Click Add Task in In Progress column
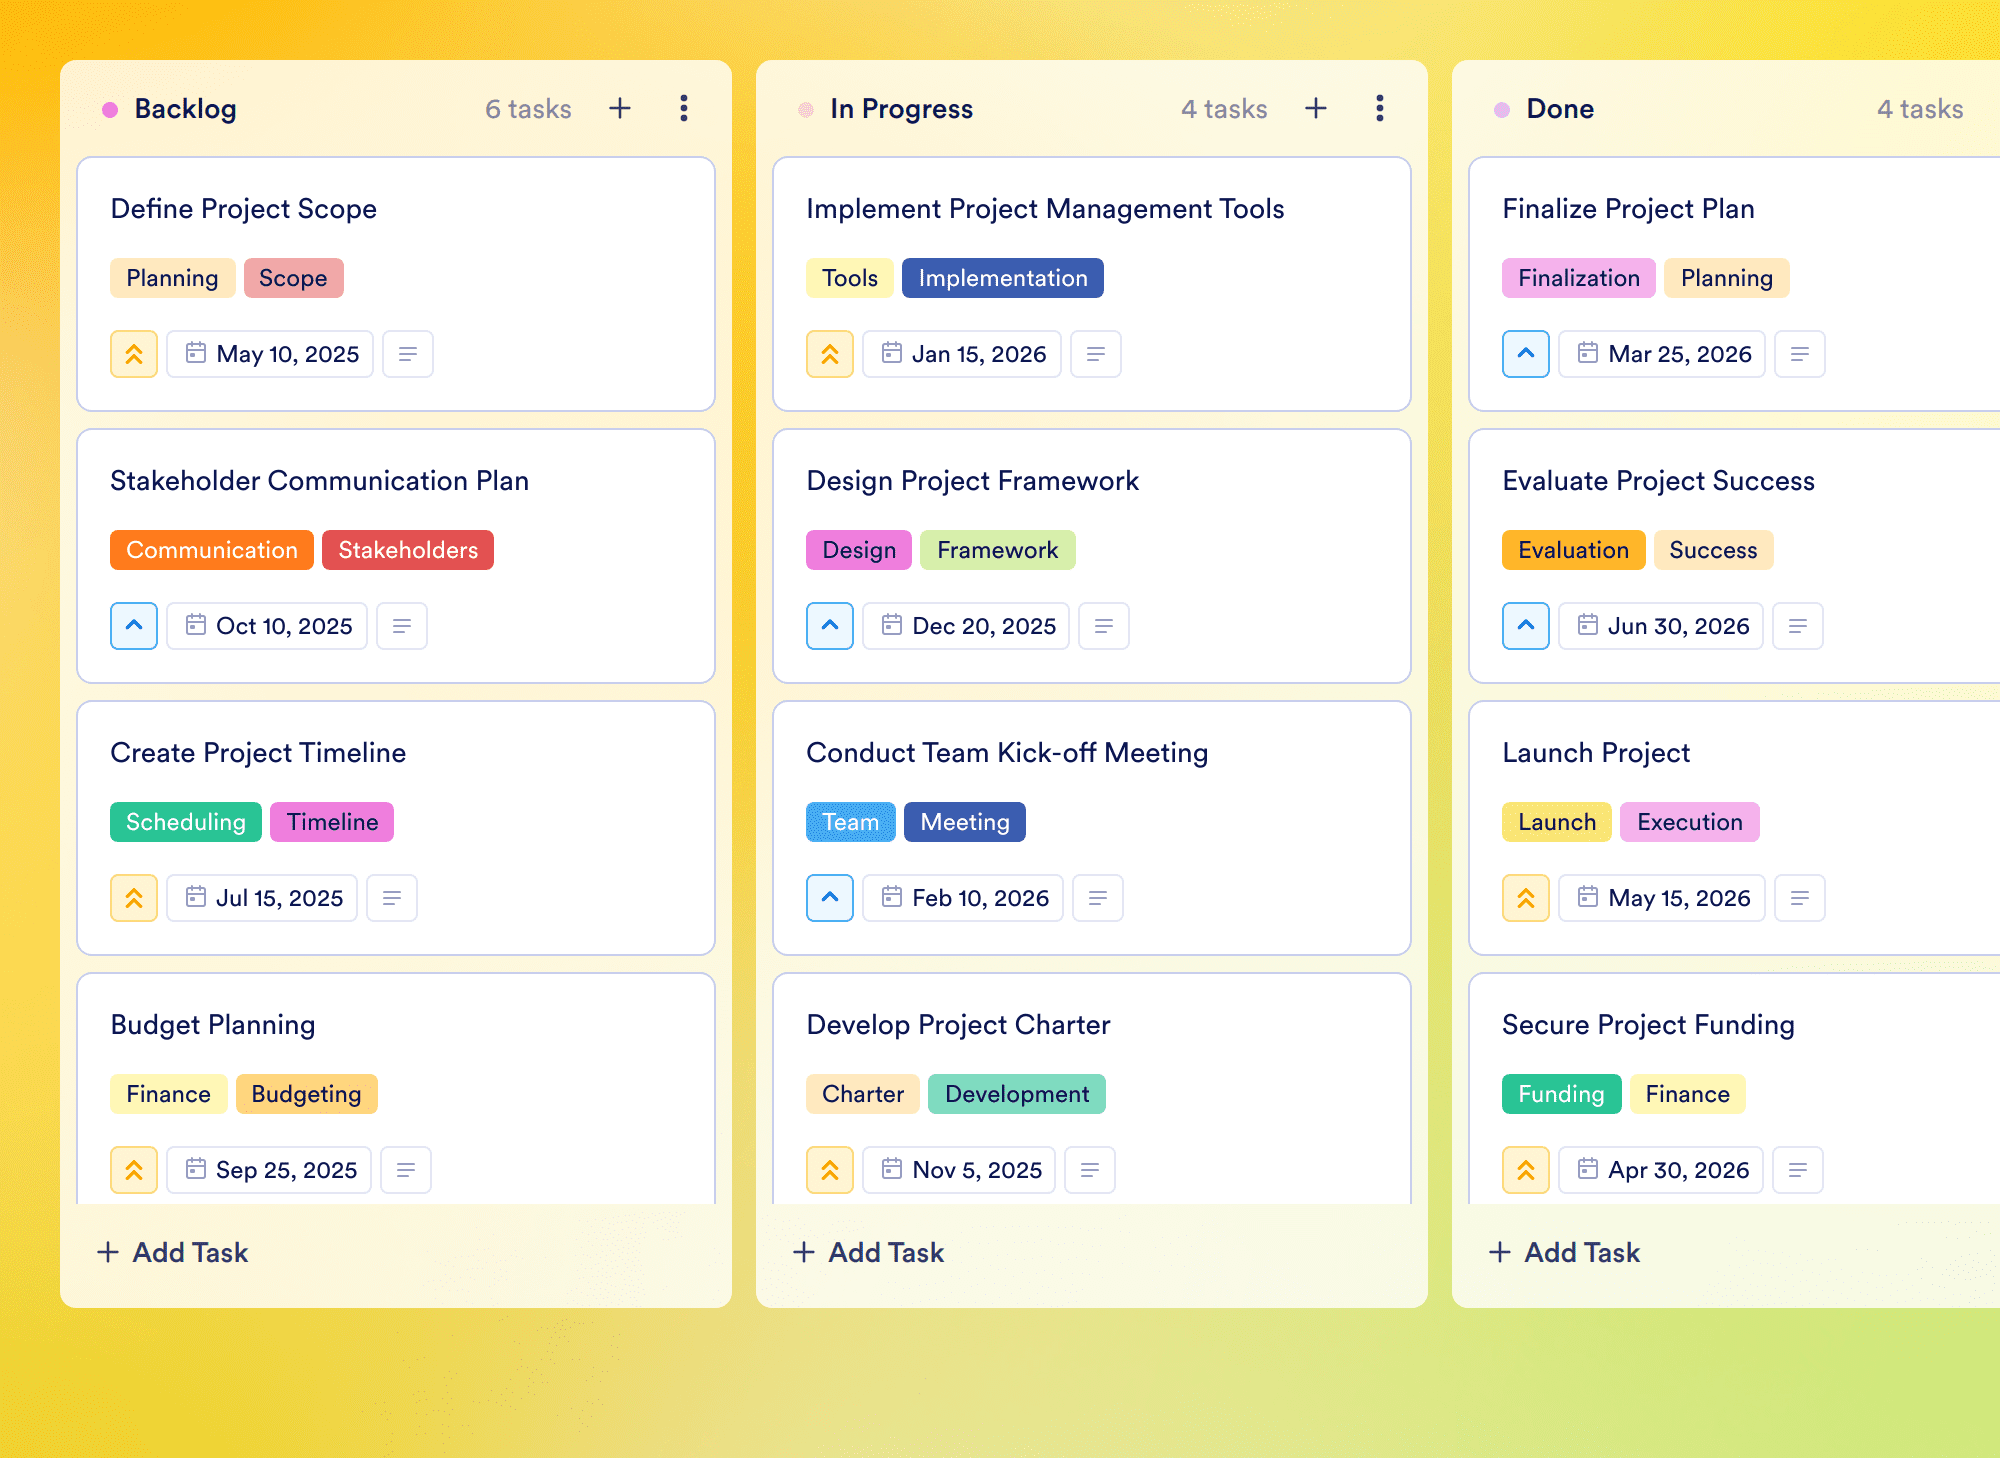Viewport: 2000px width, 1458px height. [868, 1252]
